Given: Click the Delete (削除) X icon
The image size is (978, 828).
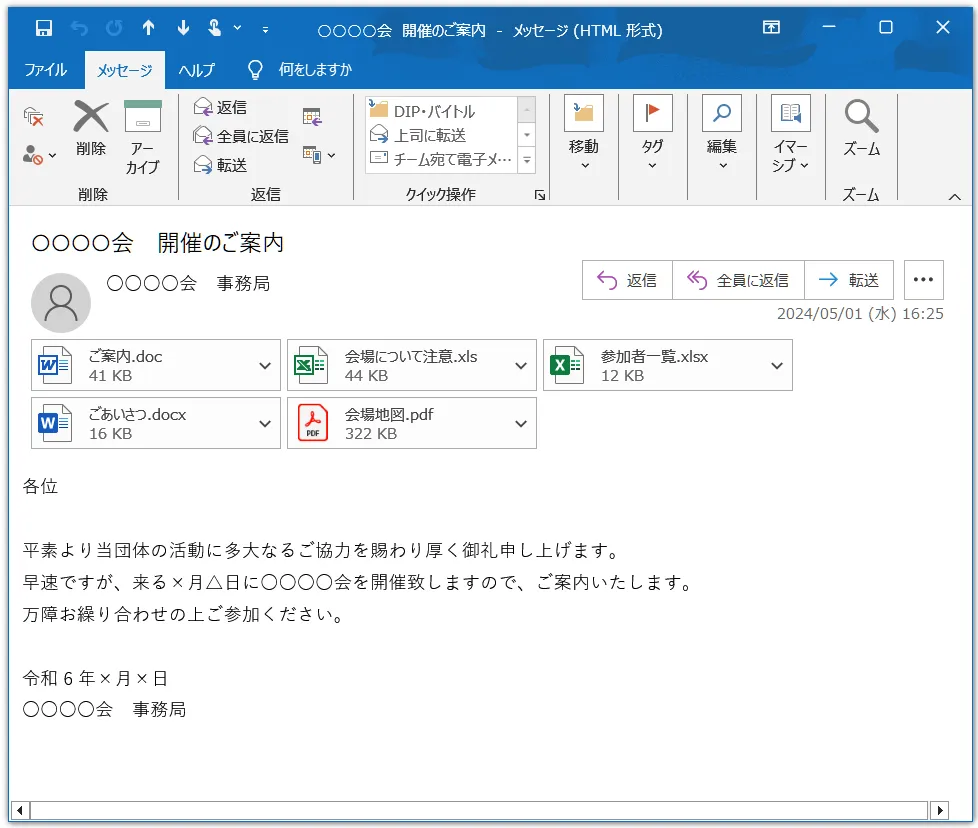Looking at the screenshot, I should tap(91, 118).
